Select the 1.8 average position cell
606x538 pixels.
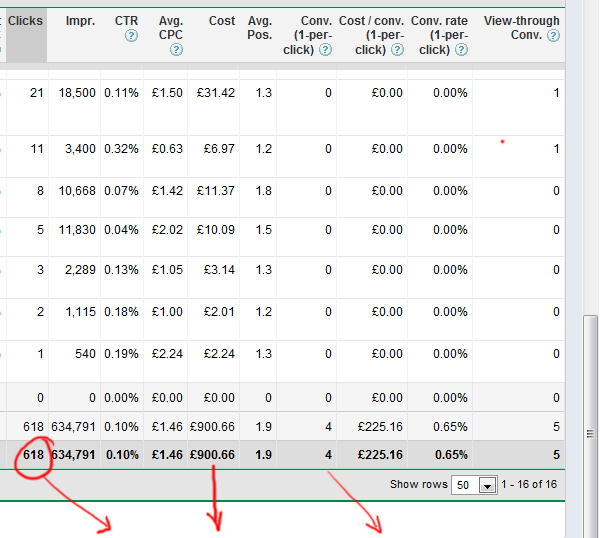[x=264, y=191]
